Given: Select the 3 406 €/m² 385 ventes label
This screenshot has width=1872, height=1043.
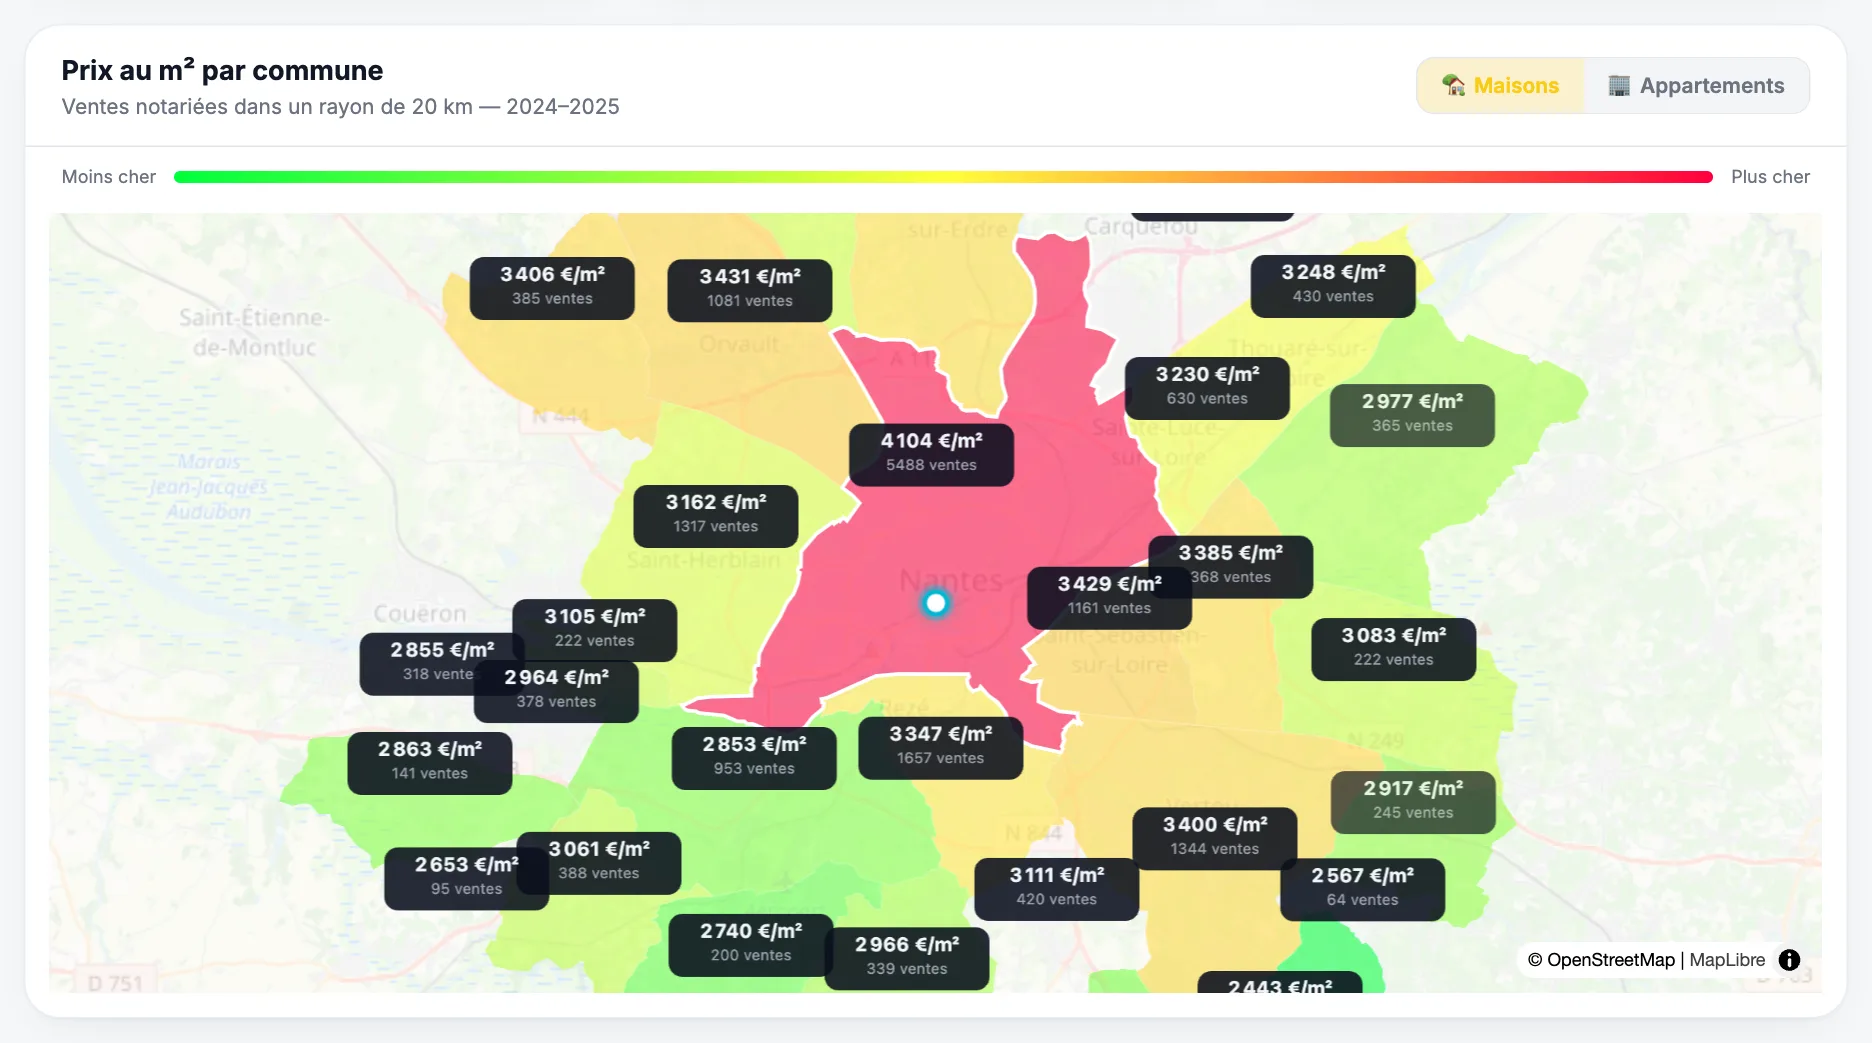Looking at the screenshot, I should coord(552,288).
